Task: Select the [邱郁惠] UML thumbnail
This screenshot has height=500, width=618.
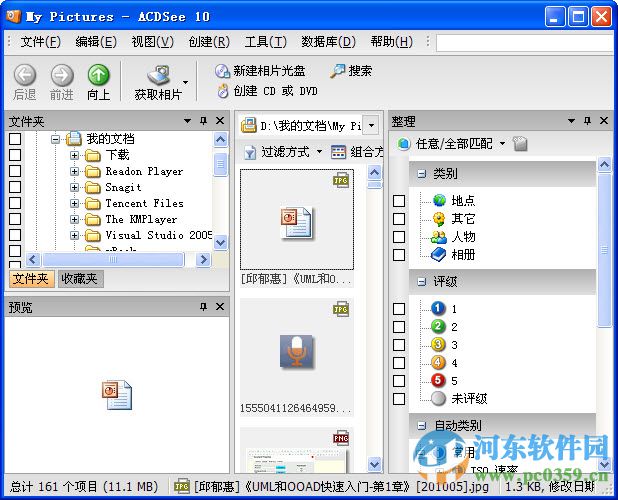Action: pyautogui.click(x=297, y=228)
